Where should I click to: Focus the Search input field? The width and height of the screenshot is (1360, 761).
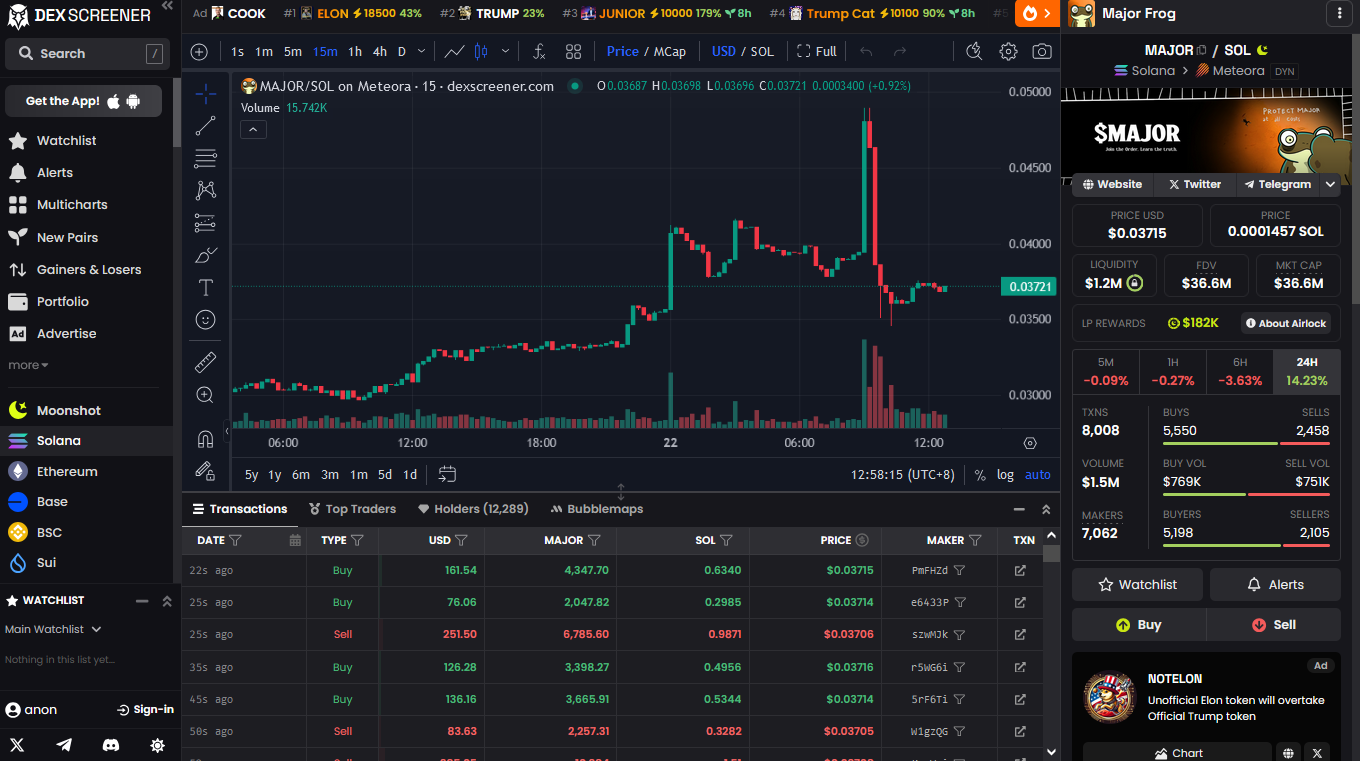(x=87, y=54)
